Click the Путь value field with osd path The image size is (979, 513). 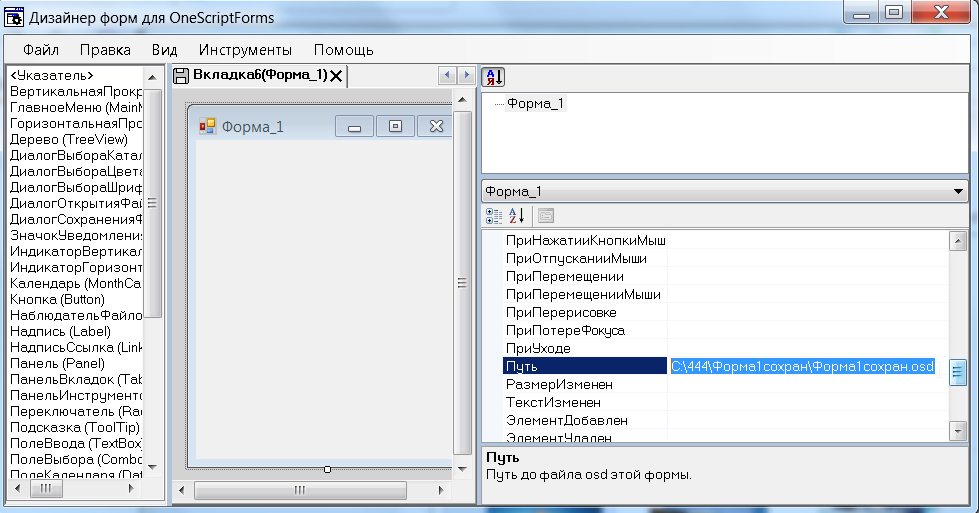pyautogui.click(x=802, y=367)
